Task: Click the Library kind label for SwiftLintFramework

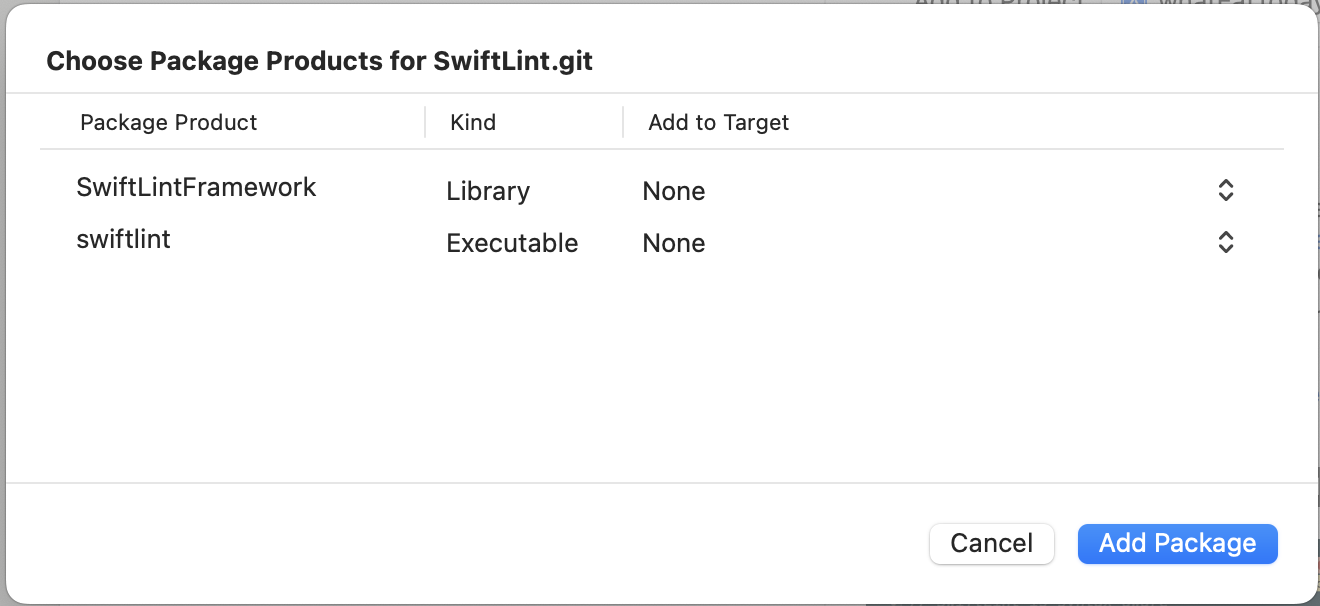Action: click(488, 191)
